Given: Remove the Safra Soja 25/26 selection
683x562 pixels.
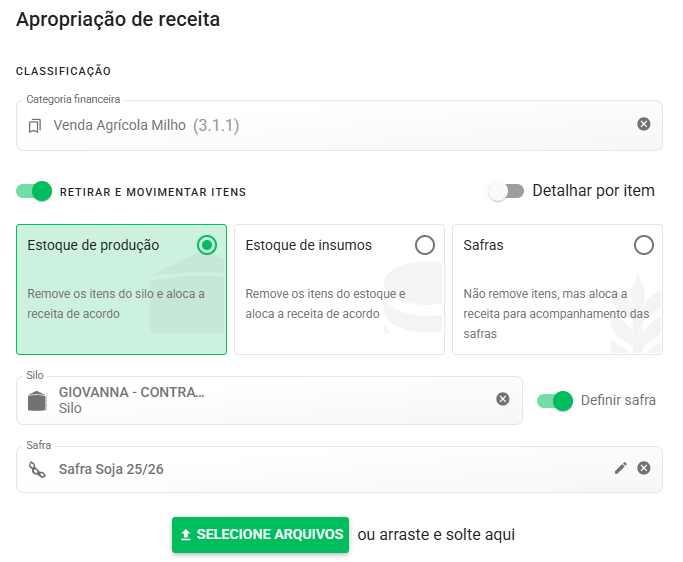Looking at the screenshot, I should tap(643, 468).
